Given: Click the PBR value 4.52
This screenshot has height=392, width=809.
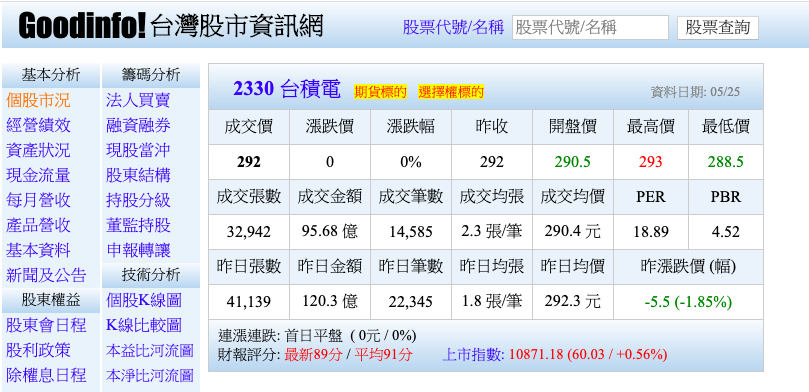Looking at the screenshot, I should [x=725, y=232].
